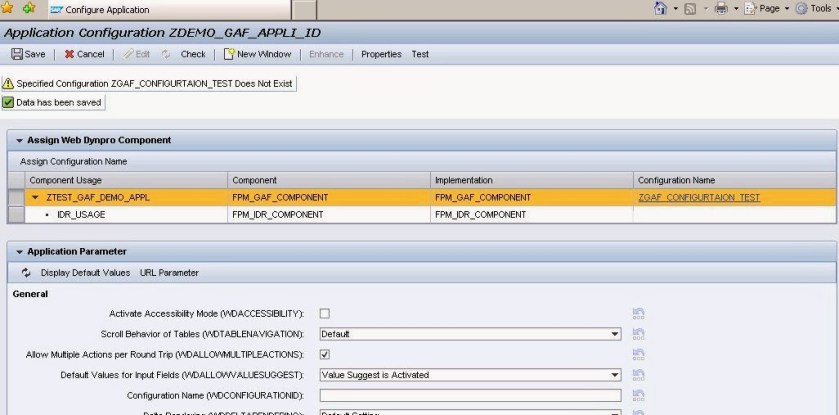The height and width of the screenshot is (415, 839).
Task: Open the Scroll Behavior of Tables dropdown
Action: 615,334
